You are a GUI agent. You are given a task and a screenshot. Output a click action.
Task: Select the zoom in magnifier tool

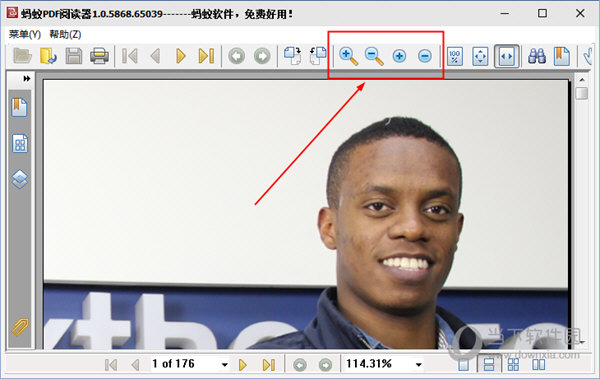tap(349, 56)
